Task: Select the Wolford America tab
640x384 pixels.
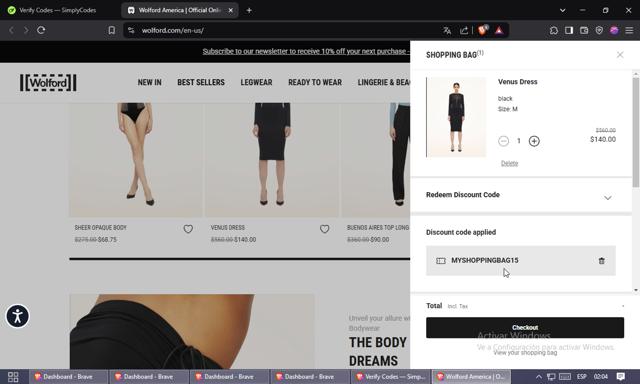Action: [179, 10]
